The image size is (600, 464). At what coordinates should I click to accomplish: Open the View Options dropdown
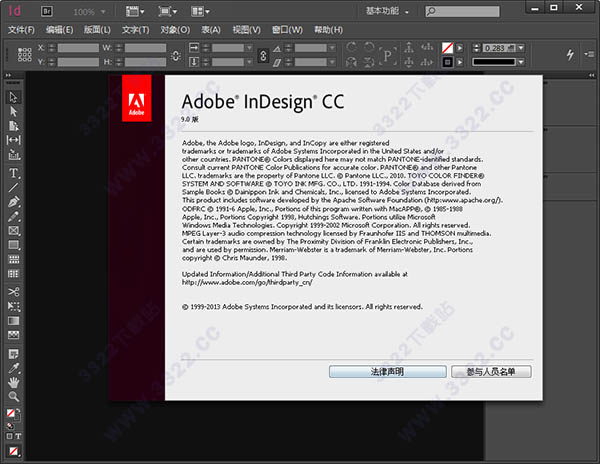[x=135, y=11]
